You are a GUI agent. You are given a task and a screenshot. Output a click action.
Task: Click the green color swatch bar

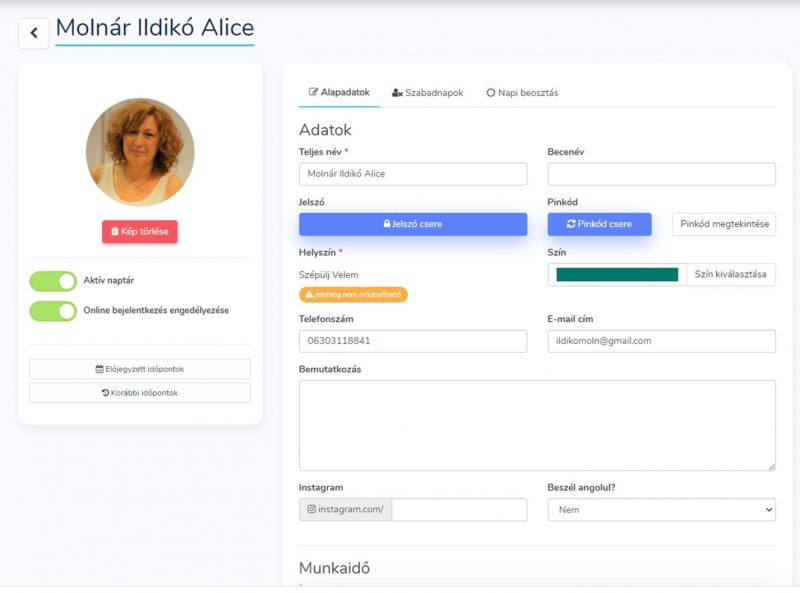(x=617, y=274)
